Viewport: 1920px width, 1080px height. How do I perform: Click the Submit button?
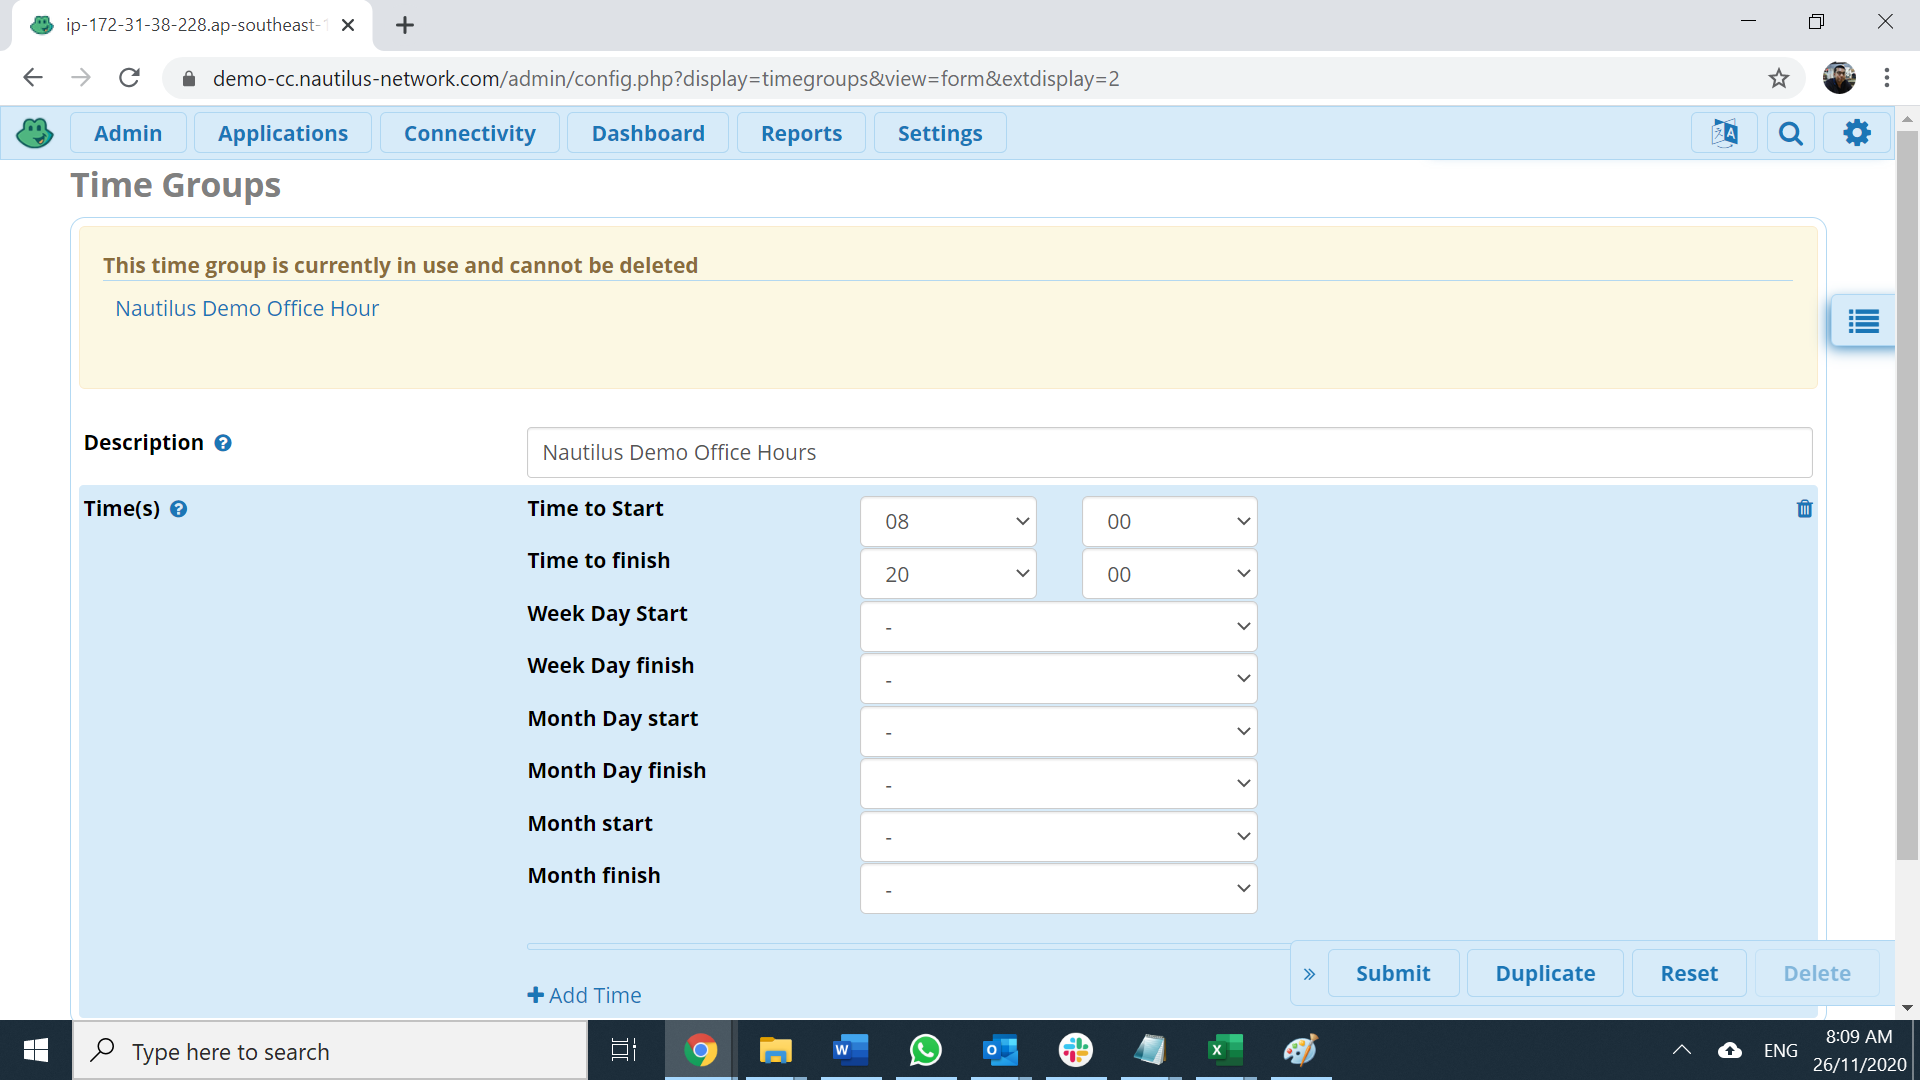(x=1393, y=974)
